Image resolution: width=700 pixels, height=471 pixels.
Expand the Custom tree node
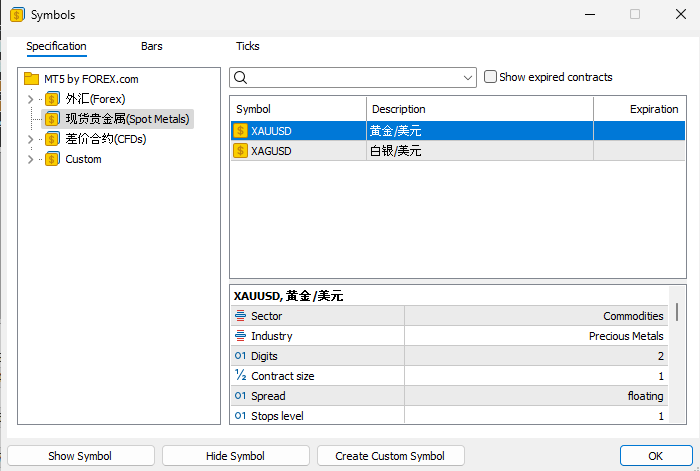click(x=30, y=159)
